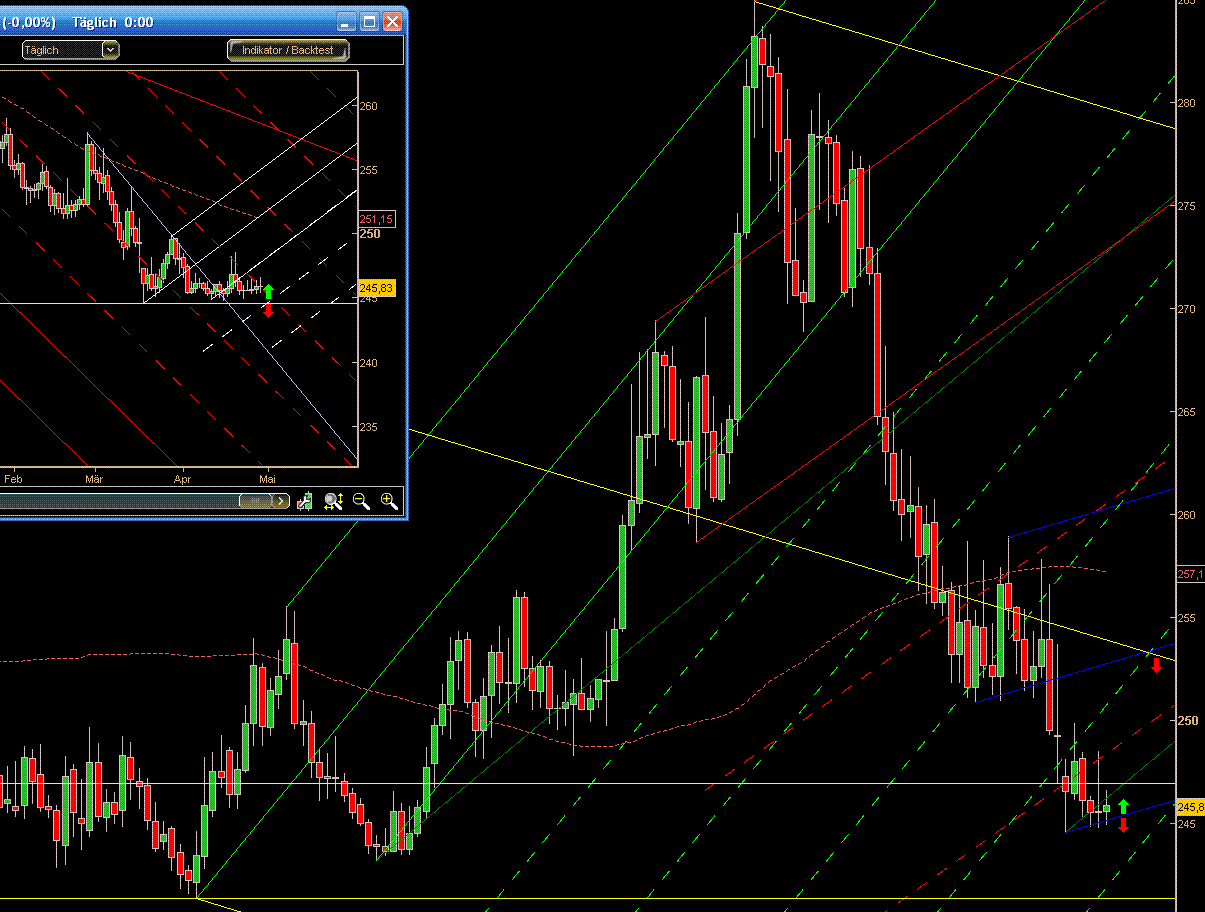Click the yellow 245,83 price label
Screen dimensions: 1205x912
(x=377, y=288)
